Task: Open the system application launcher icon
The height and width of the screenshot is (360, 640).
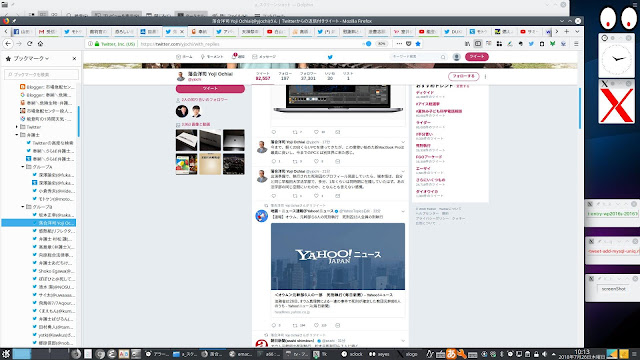Action: [6, 354]
